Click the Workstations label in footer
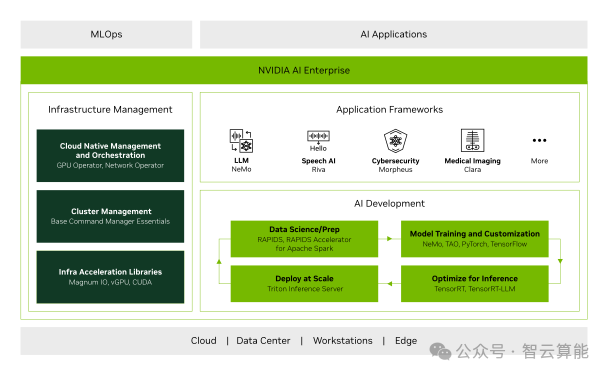The width and height of the screenshot is (608, 375). click(x=343, y=340)
